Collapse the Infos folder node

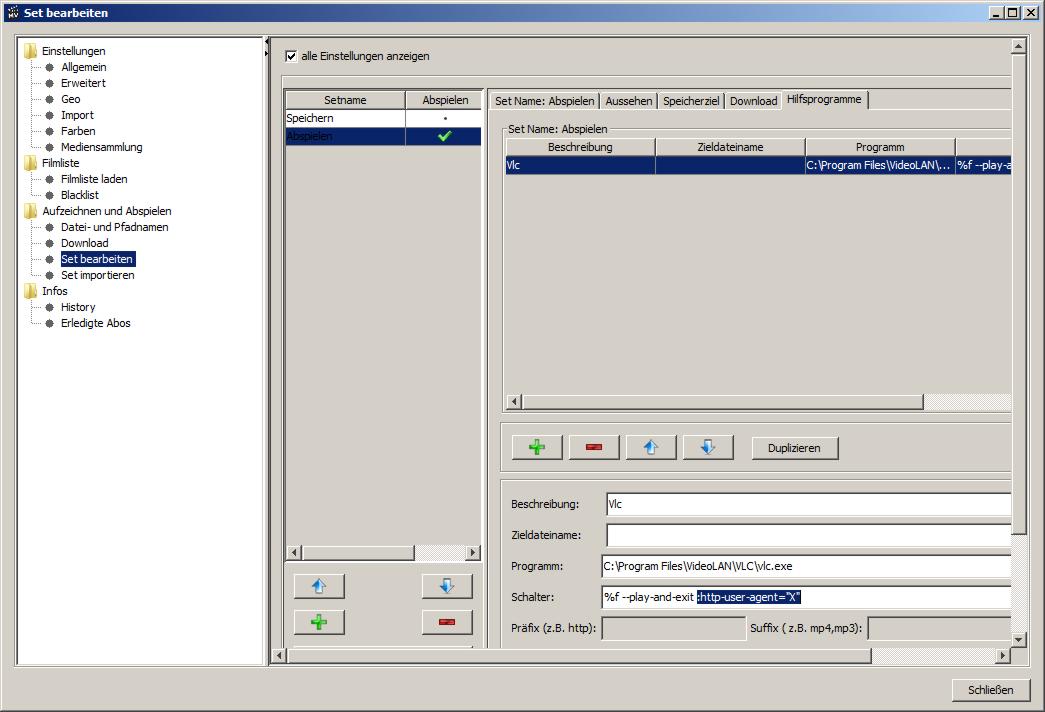[x=31, y=291]
